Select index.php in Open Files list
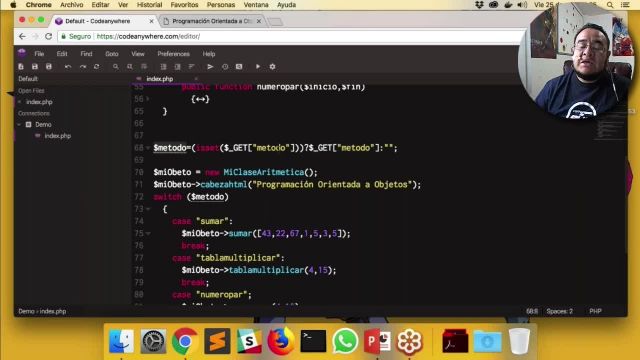This screenshot has width=640, height=360. [x=40, y=102]
